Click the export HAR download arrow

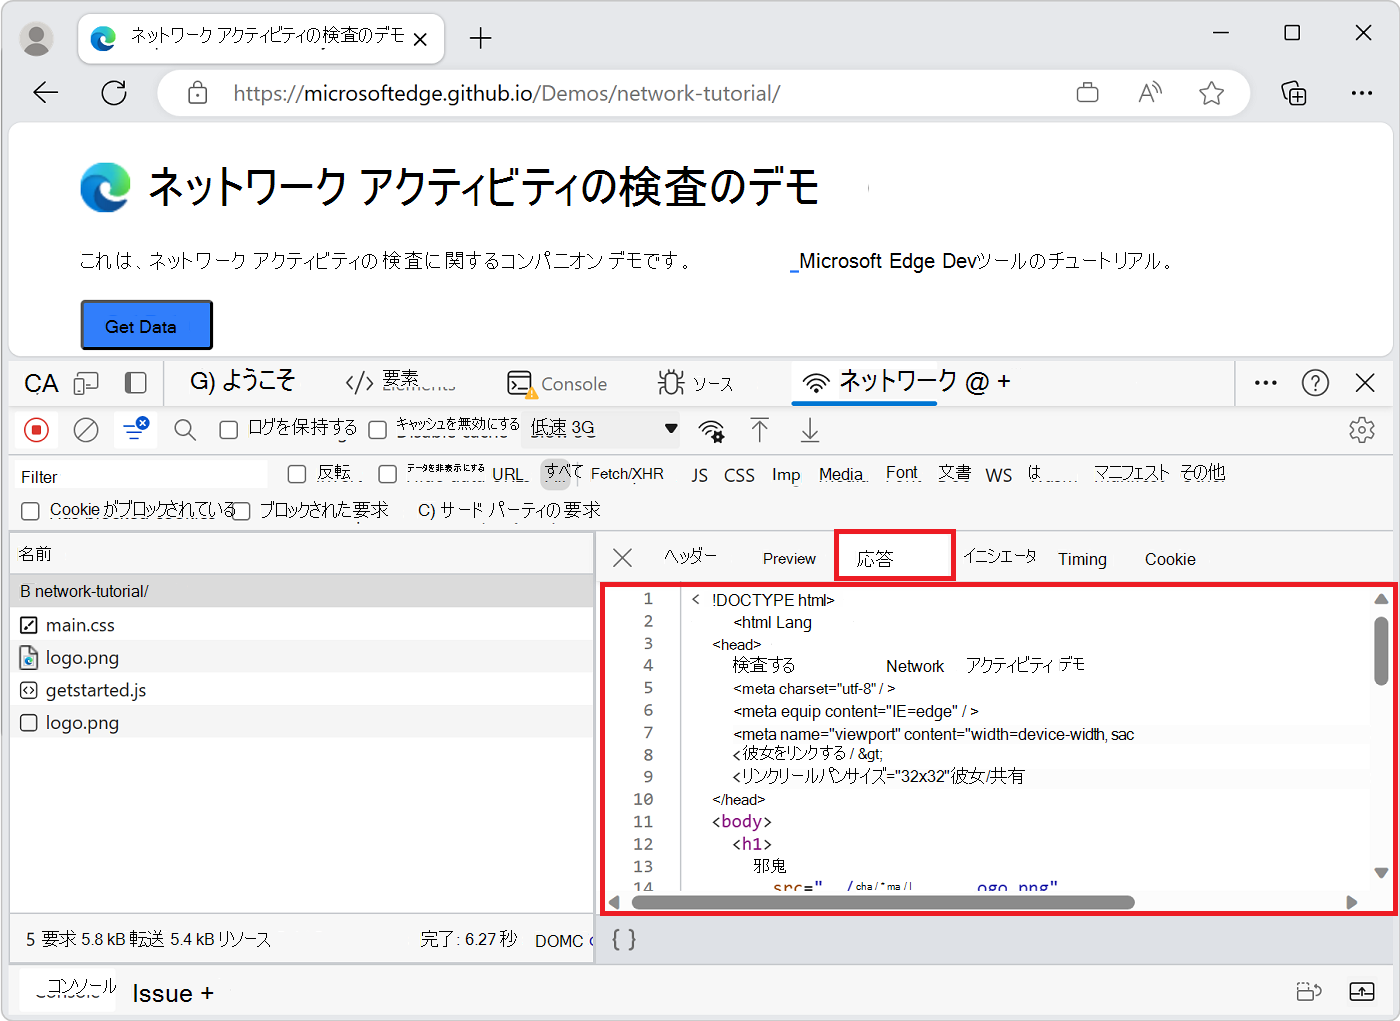(x=810, y=430)
